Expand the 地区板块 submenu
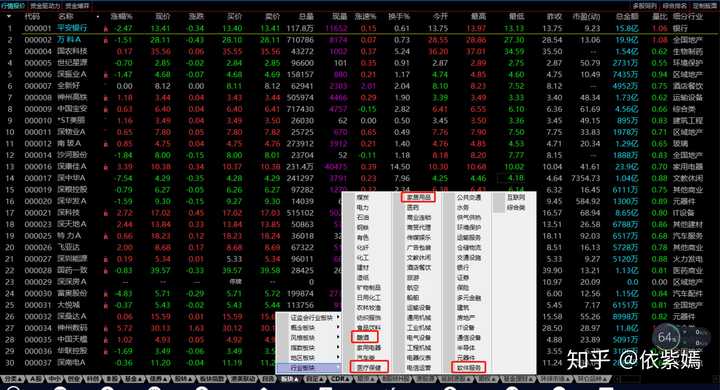The height and width of the screenshot is (390, 720). tap(309, 358)
